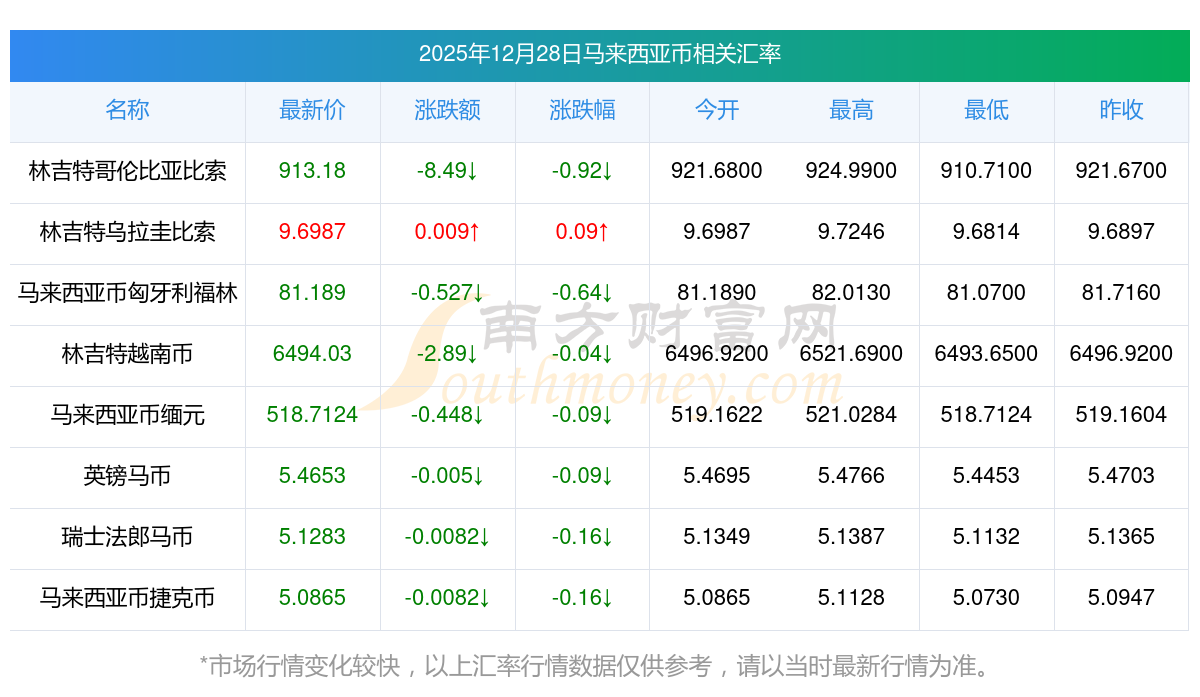The image size is (1200, 697).
Task: Click the opening value 5.4695
Action: (x=717, y=476)
